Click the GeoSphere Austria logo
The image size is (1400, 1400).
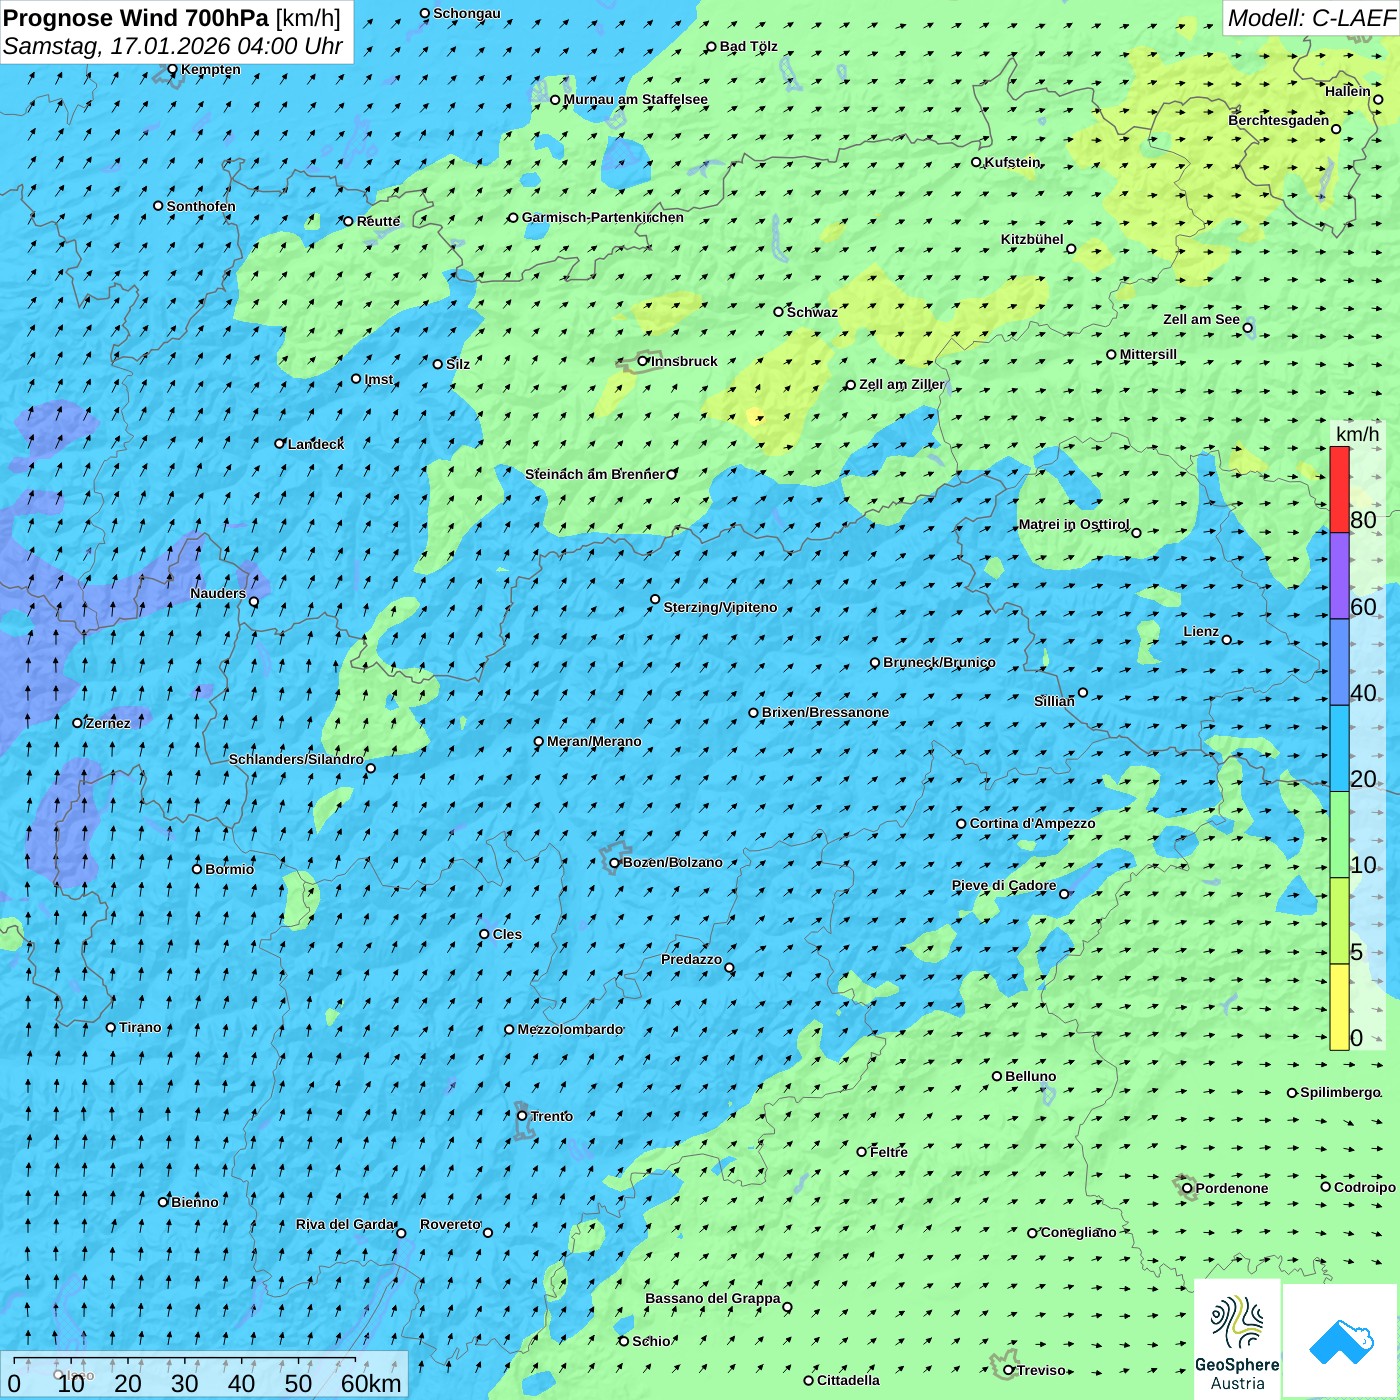point(1237,1338)
